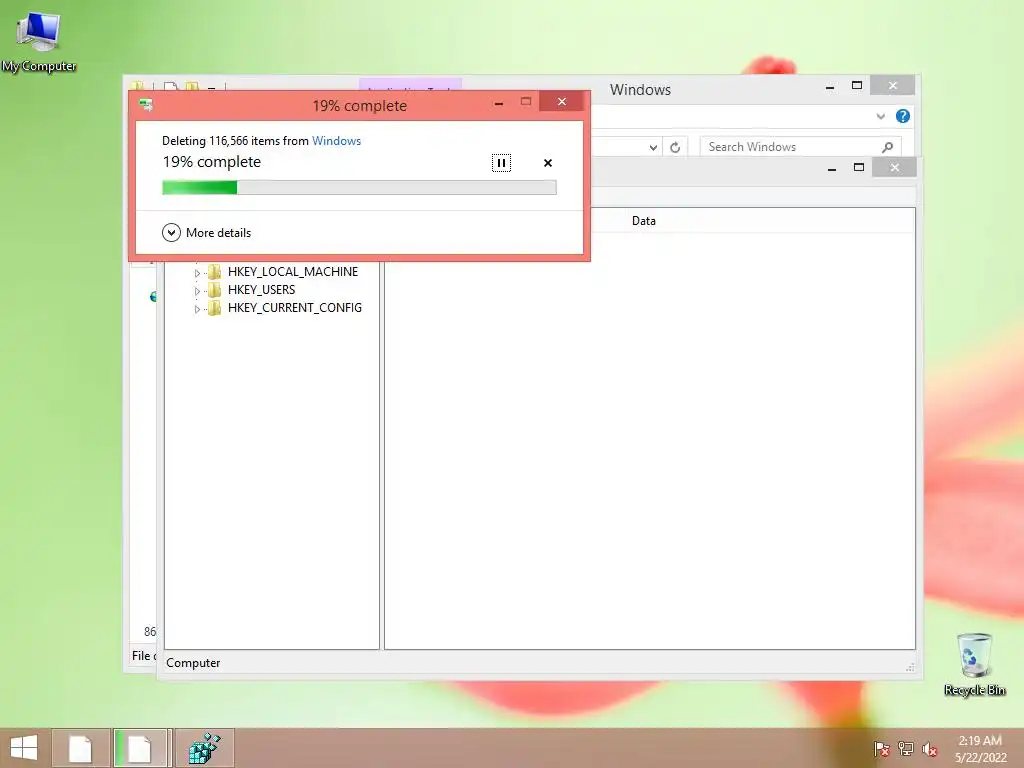Viewport: 1024px width, 768px height.
Task: Open the Recycle Bin desktop icon
Action: click(x=974, y=664)
